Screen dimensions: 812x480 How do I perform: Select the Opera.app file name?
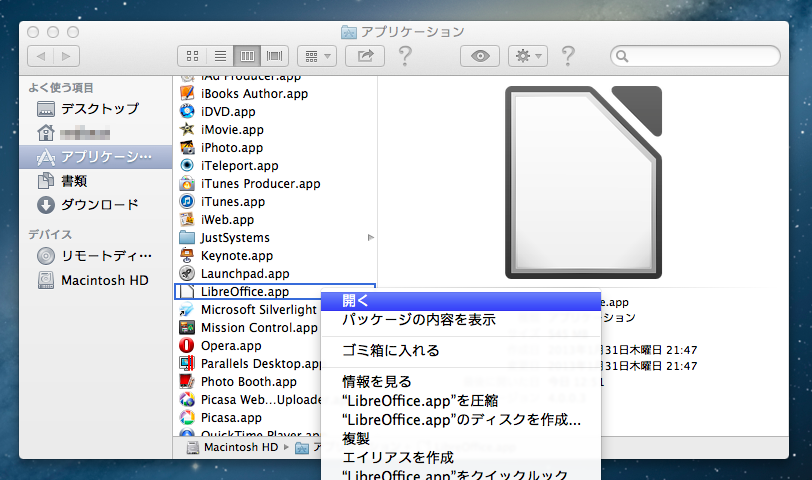(231, 346)
